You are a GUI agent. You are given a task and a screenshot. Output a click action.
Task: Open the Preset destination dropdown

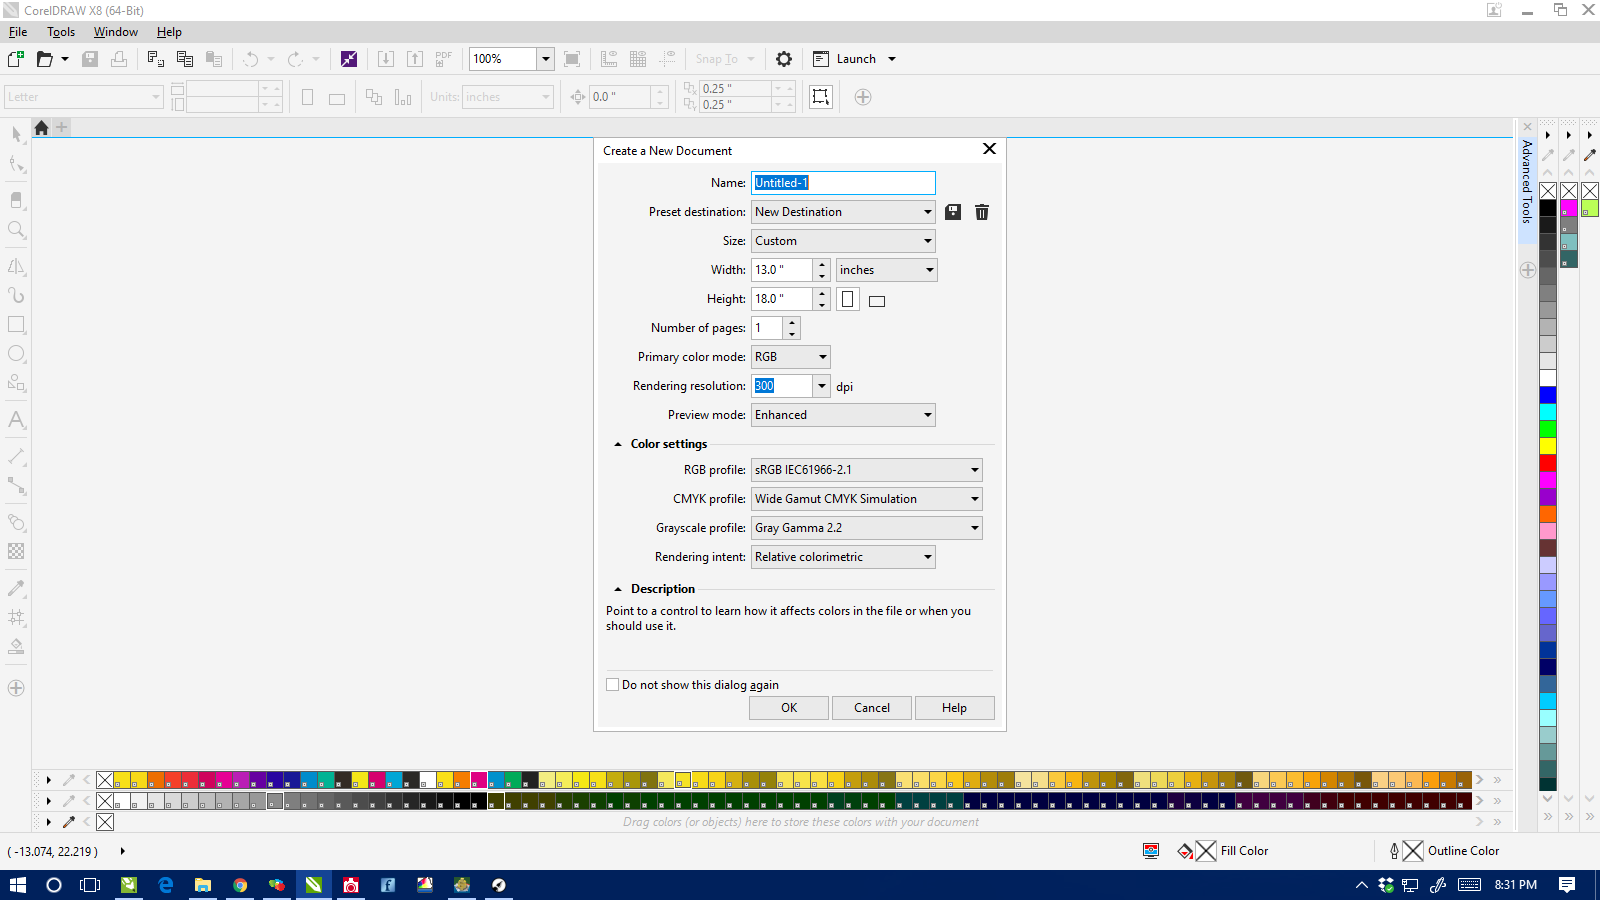924,211
